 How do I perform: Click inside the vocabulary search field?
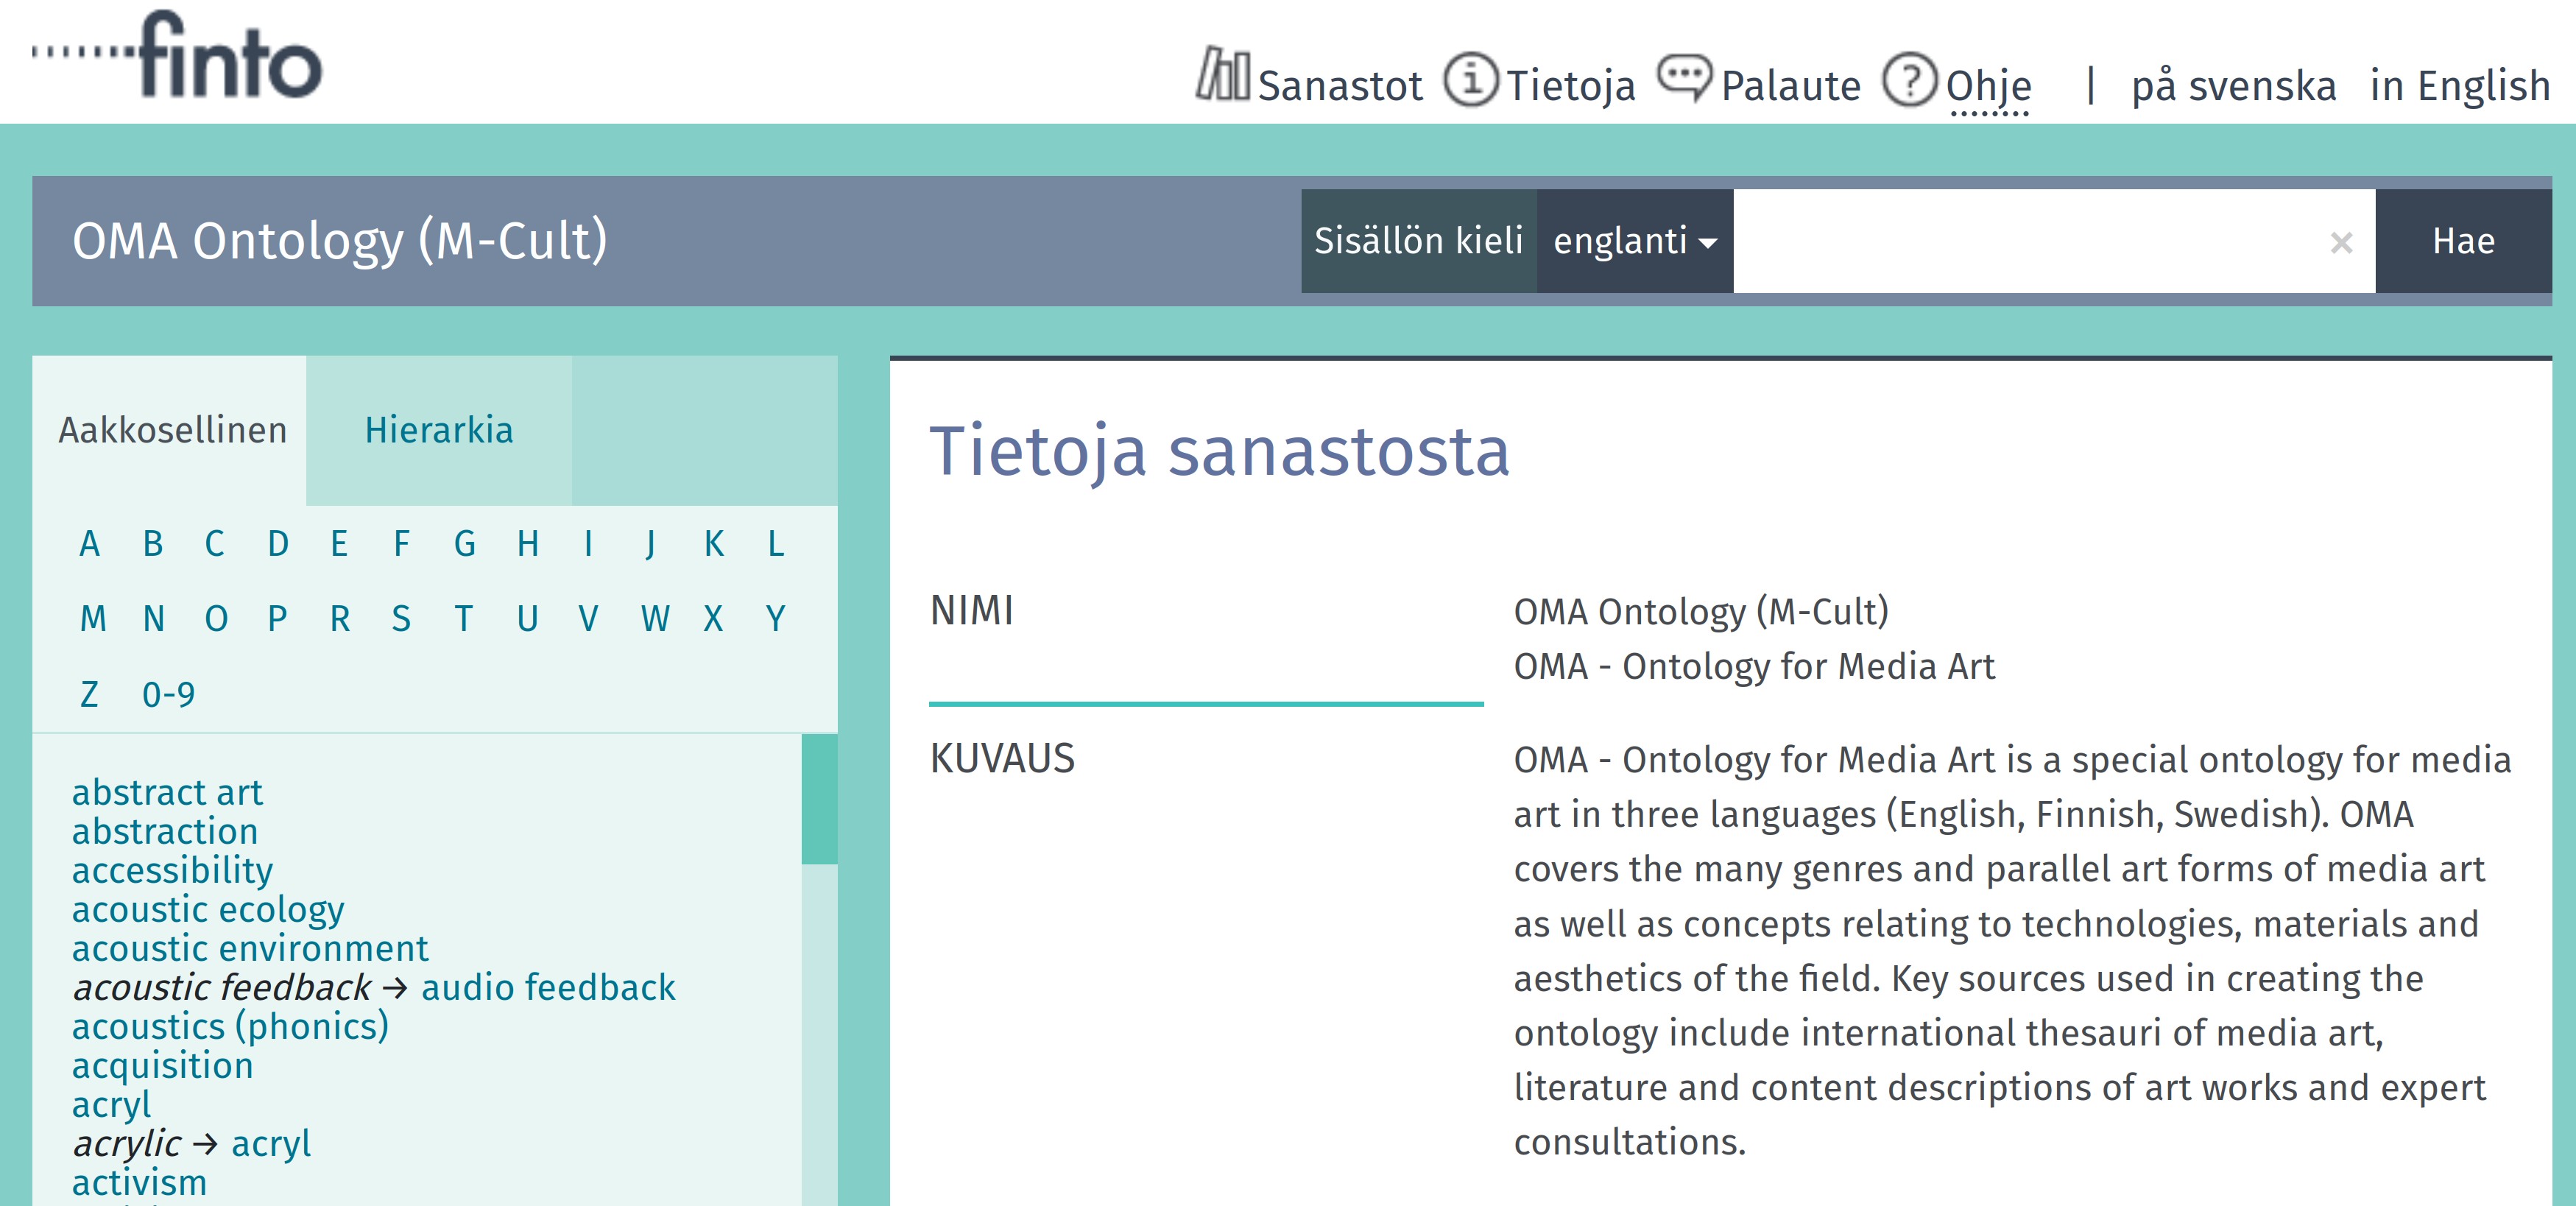[2030, 241]
